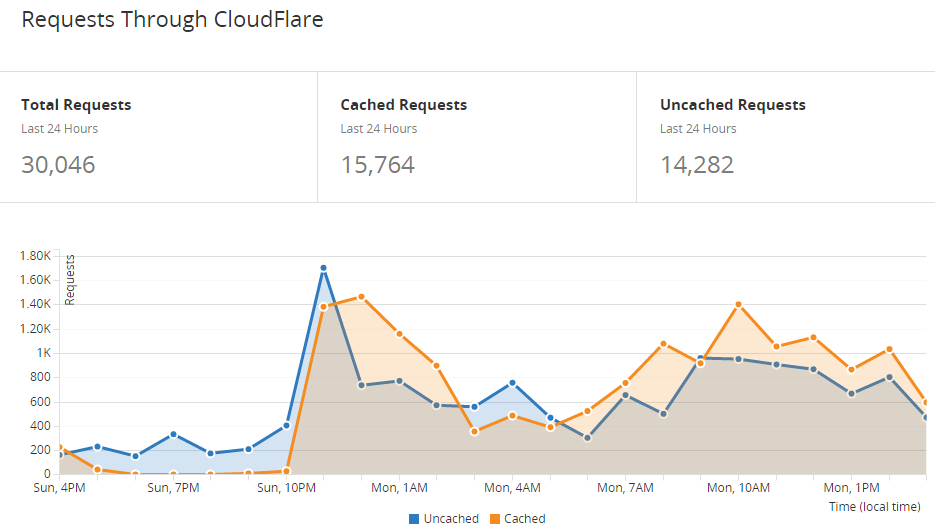This screenshot has width=935, height=531.
Task: Click the Uncached data point at Sun, 7PM
Action: click(x=173, y=434)
